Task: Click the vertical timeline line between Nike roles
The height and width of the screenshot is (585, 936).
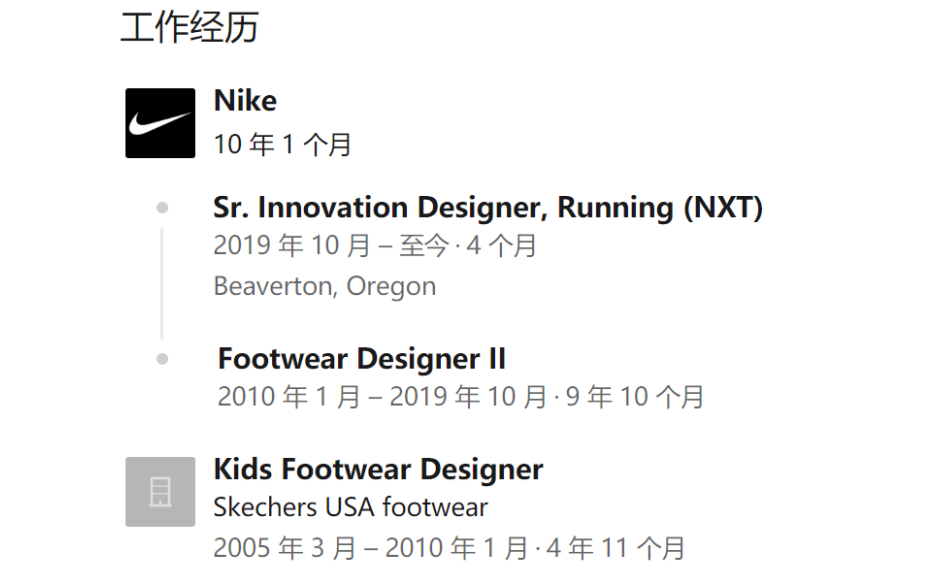Action: (x=162, y=283)
